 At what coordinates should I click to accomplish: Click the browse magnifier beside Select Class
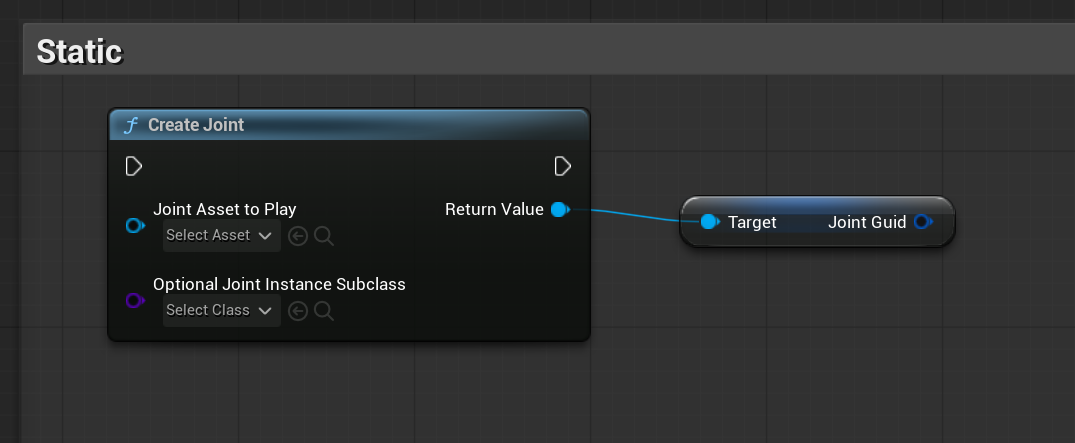tap(324, 311)
